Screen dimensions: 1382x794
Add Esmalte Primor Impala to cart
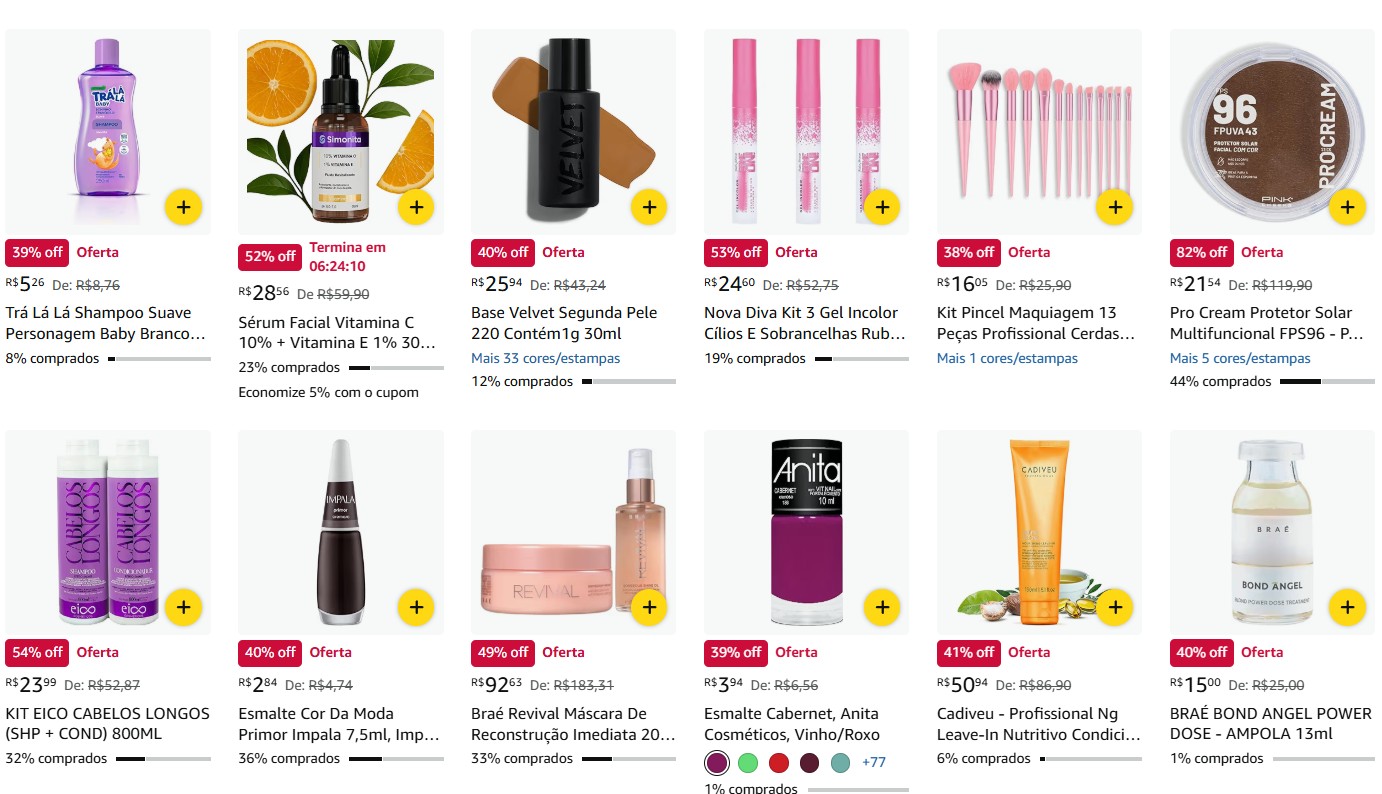click(416, 607)
